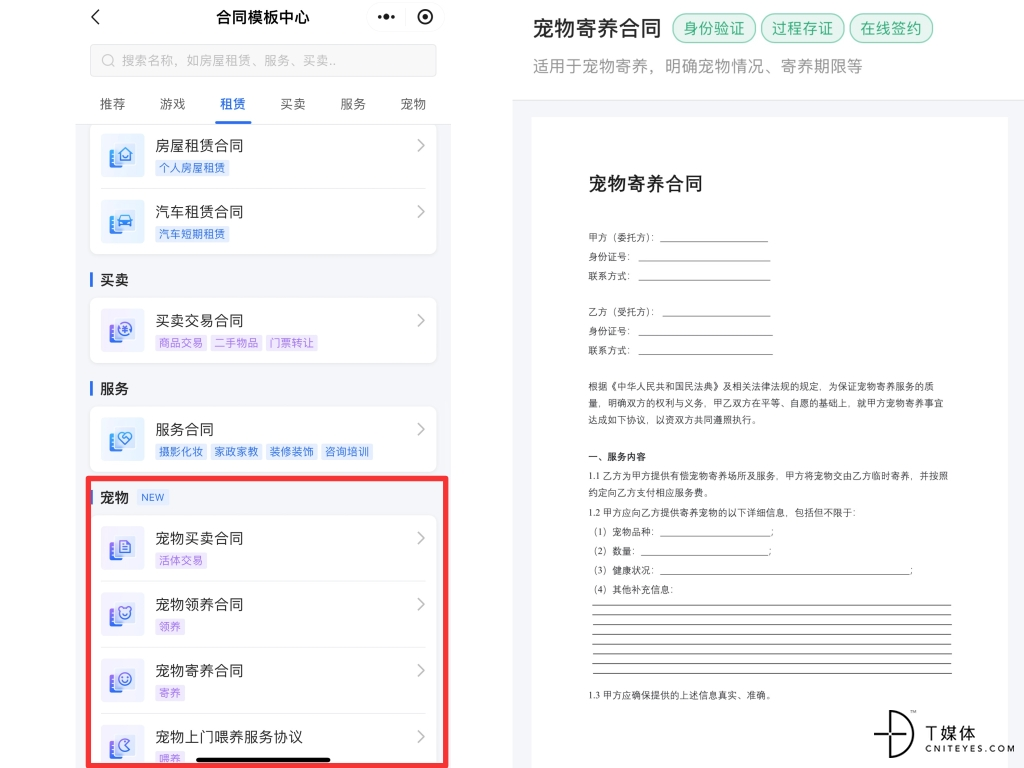This screenshot has height=768, width=1024.
Task: Click the pet adoption contract icon
Action: pyautogui.click(x=122, y=614)
